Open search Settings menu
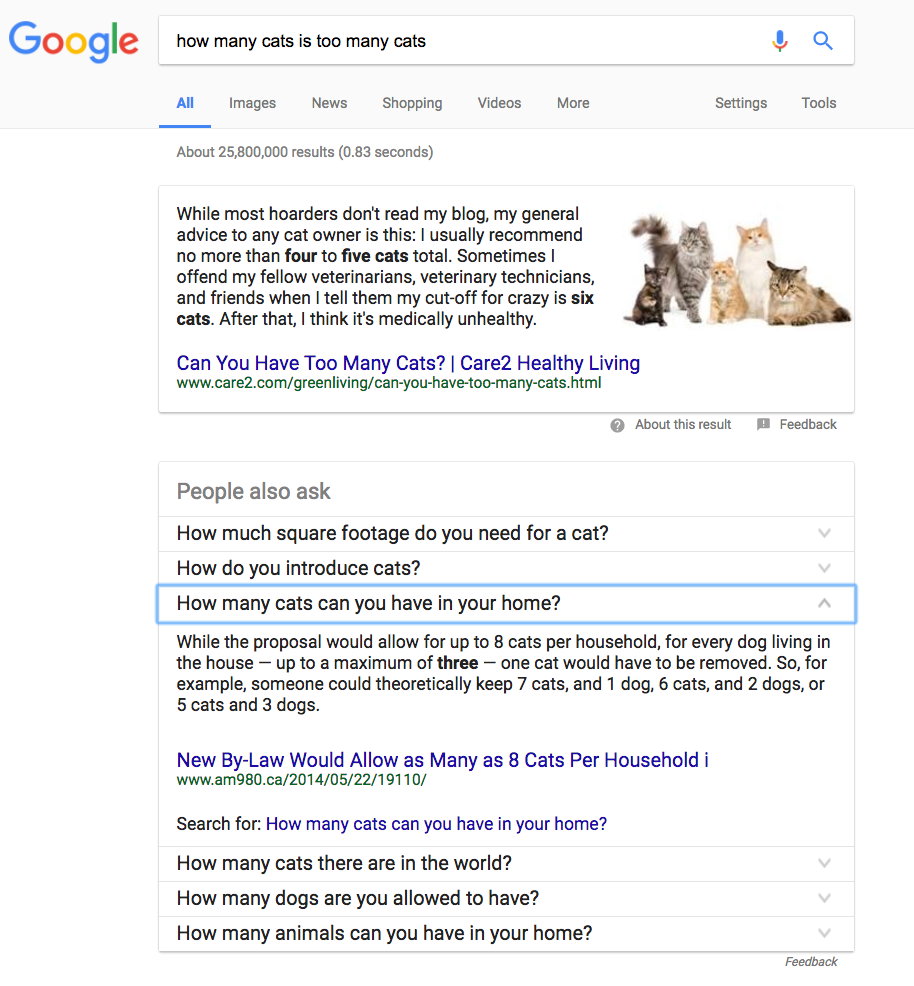The height and width of the screenshot is (986, 914). click(x=741, y=103)
